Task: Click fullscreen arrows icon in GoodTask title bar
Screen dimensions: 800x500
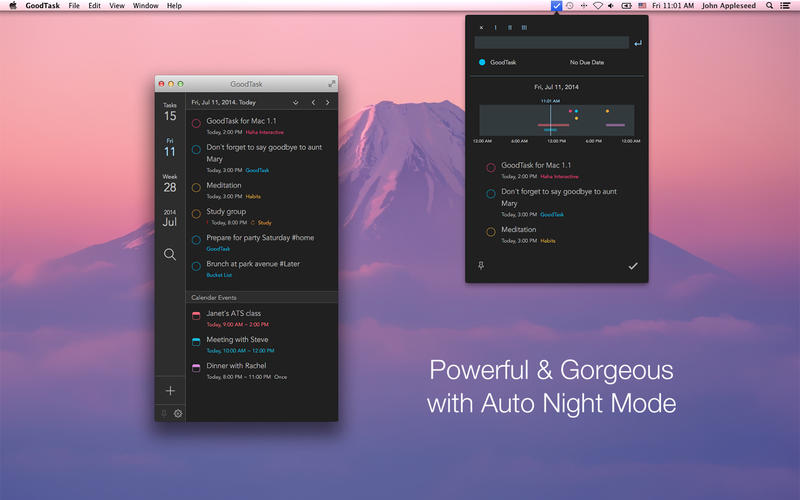Action: (x=332, y=84)
